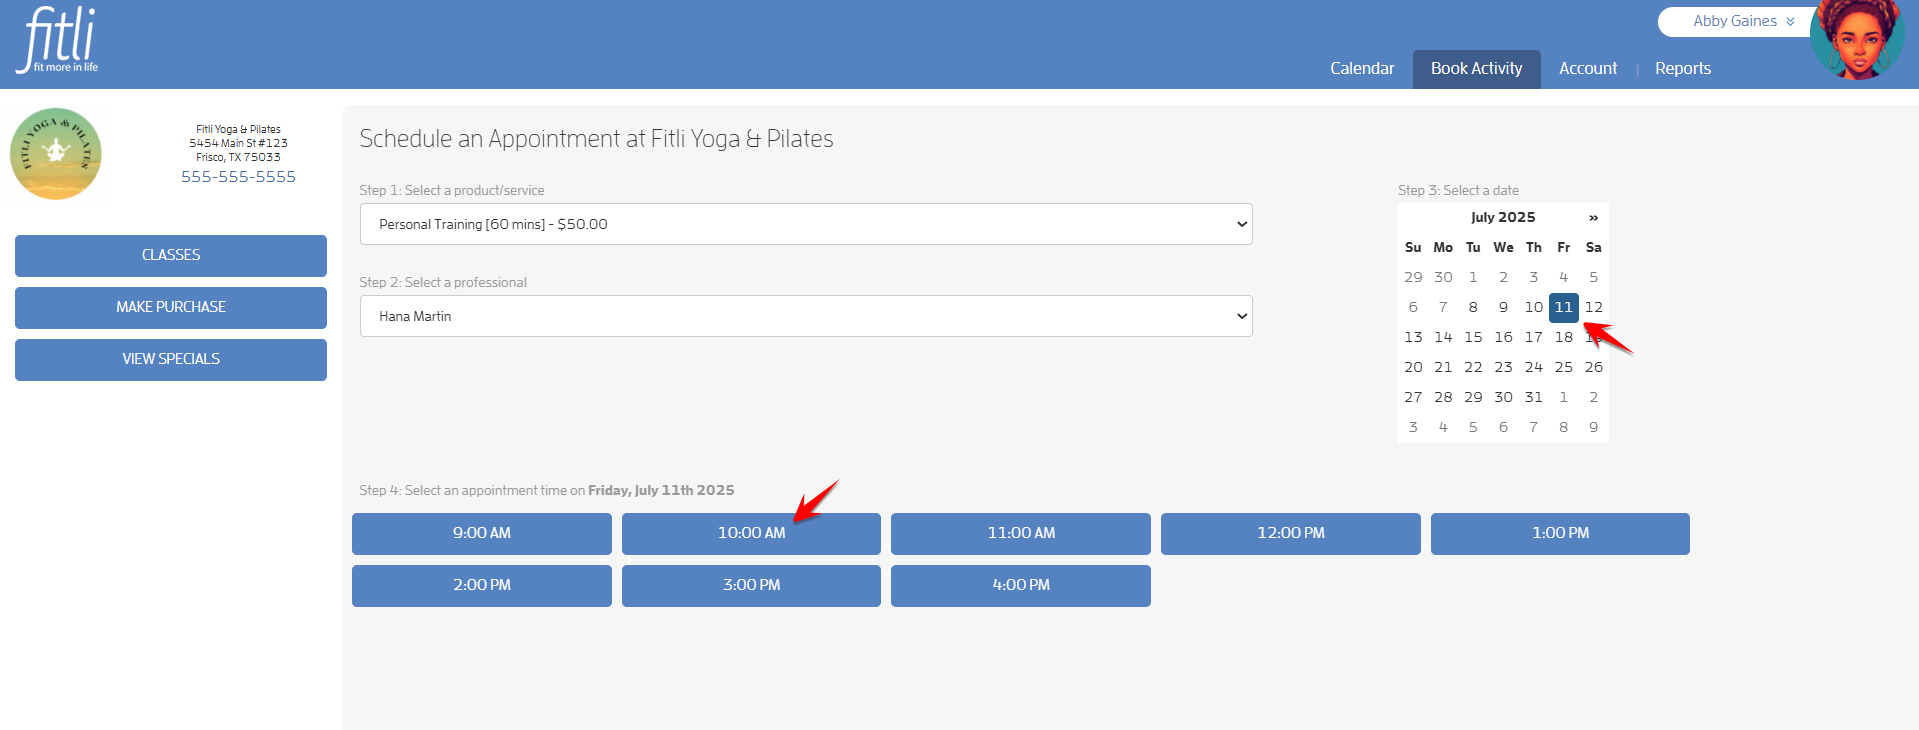Choose the 12:00 PM time slot

pyautogui.click(x=1291, y=533)
